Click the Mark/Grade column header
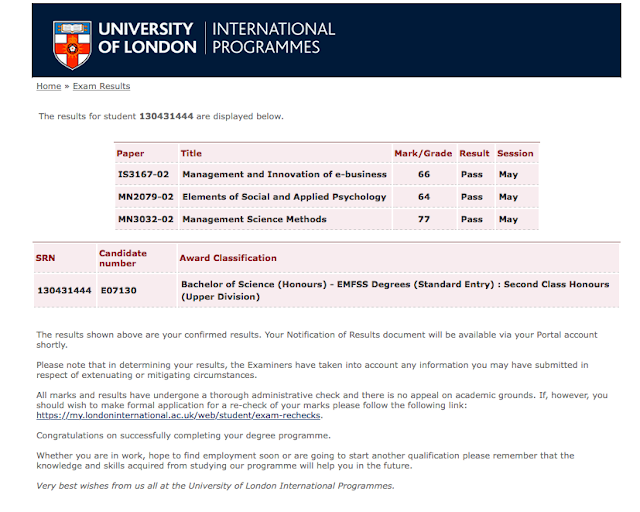The height and width of the screenshot is (512, 640). [423, 154]
